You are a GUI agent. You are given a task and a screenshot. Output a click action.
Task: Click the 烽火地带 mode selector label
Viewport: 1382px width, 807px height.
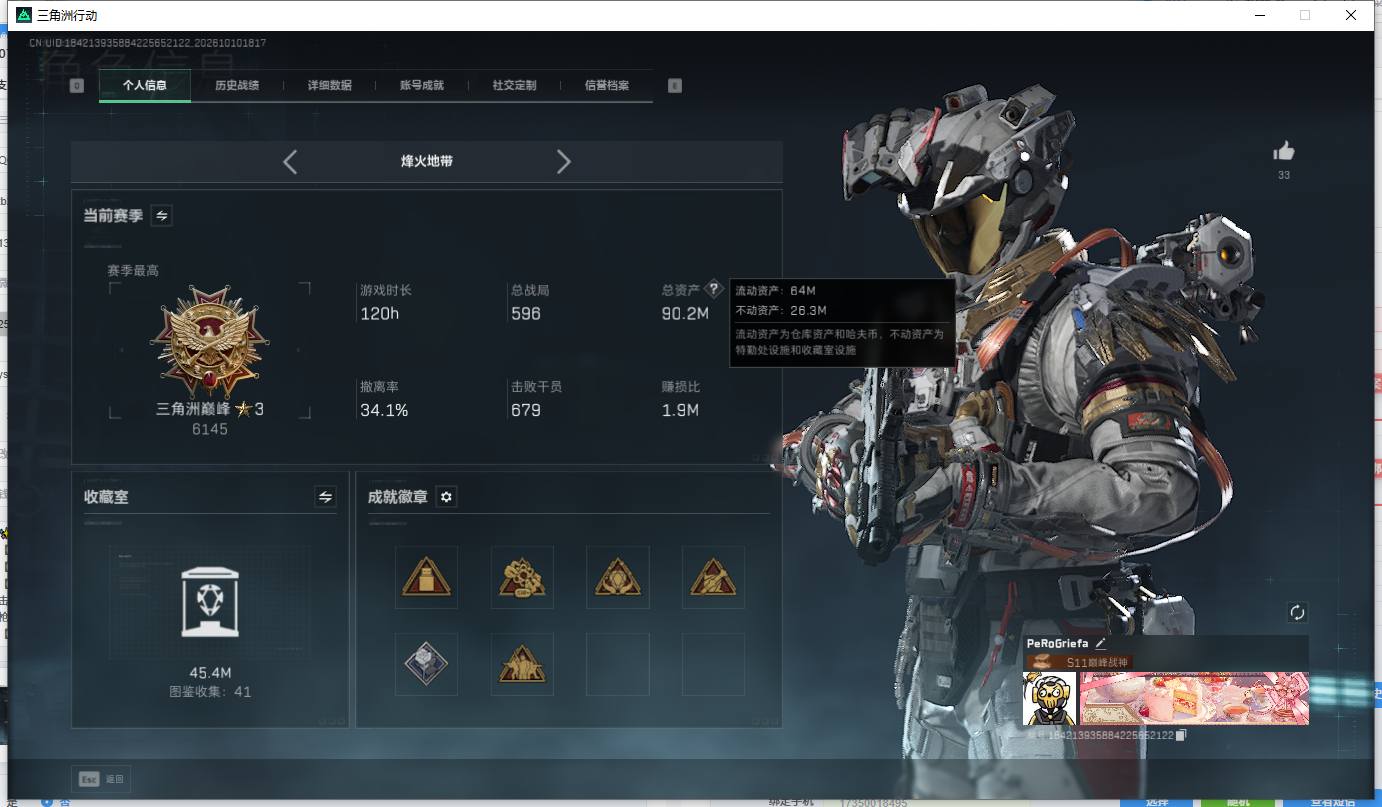tap(427, 161)
